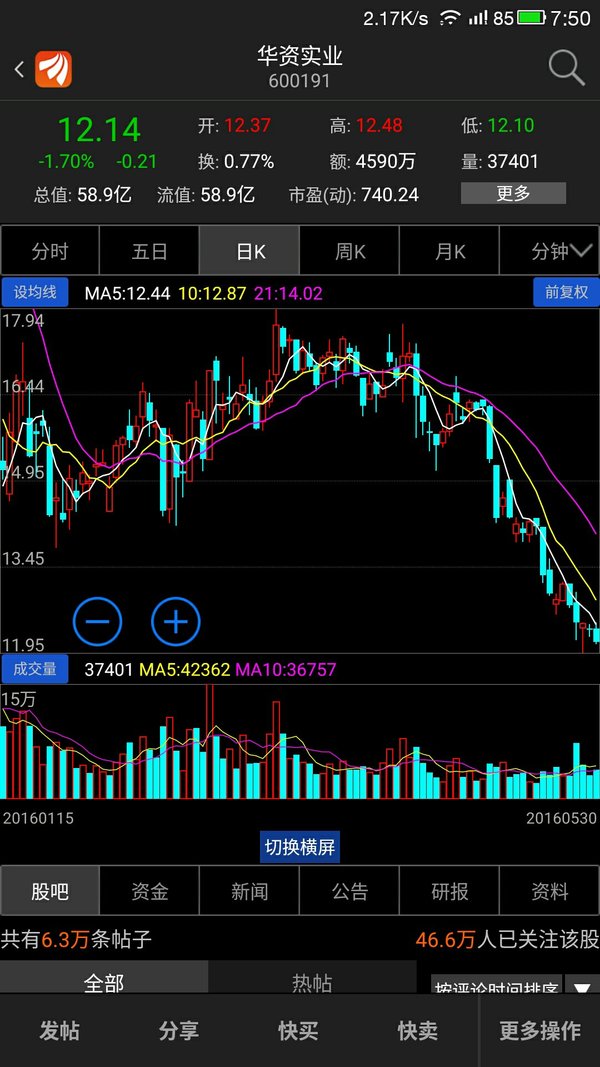Tap the signal strength icon
The image size is (600, 1067).
tap(479, 18)
